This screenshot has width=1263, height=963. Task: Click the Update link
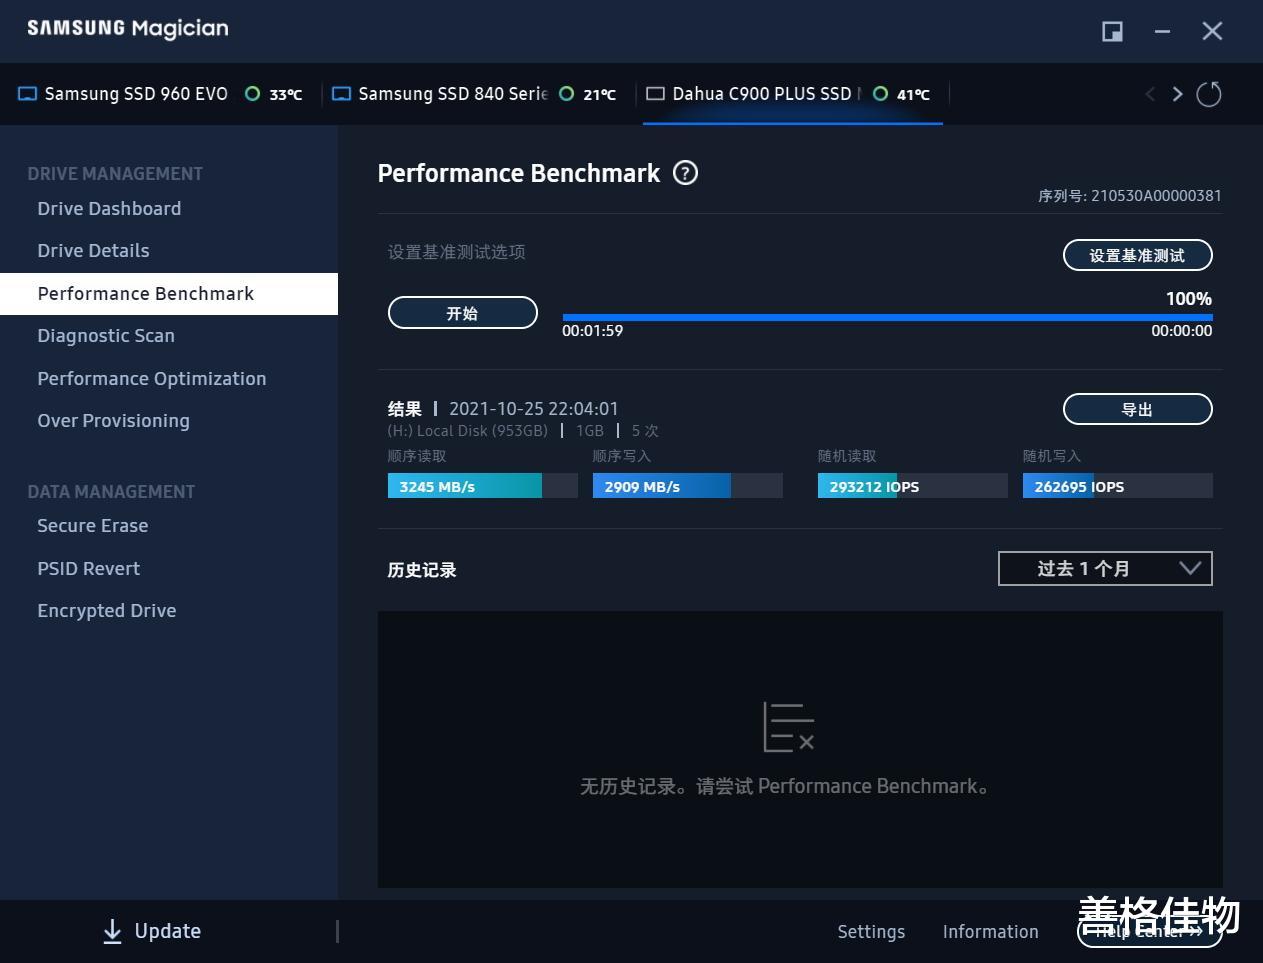(168, 932)
